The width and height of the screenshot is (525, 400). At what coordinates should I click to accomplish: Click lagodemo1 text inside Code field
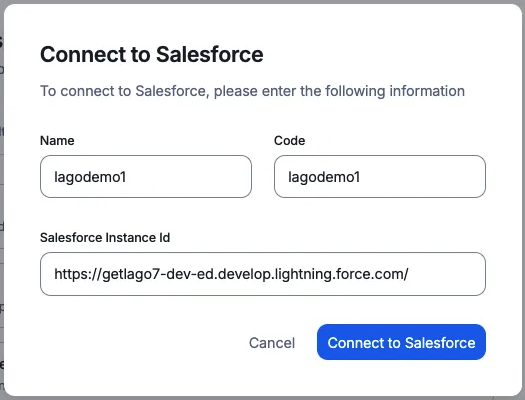click(324, 177)
